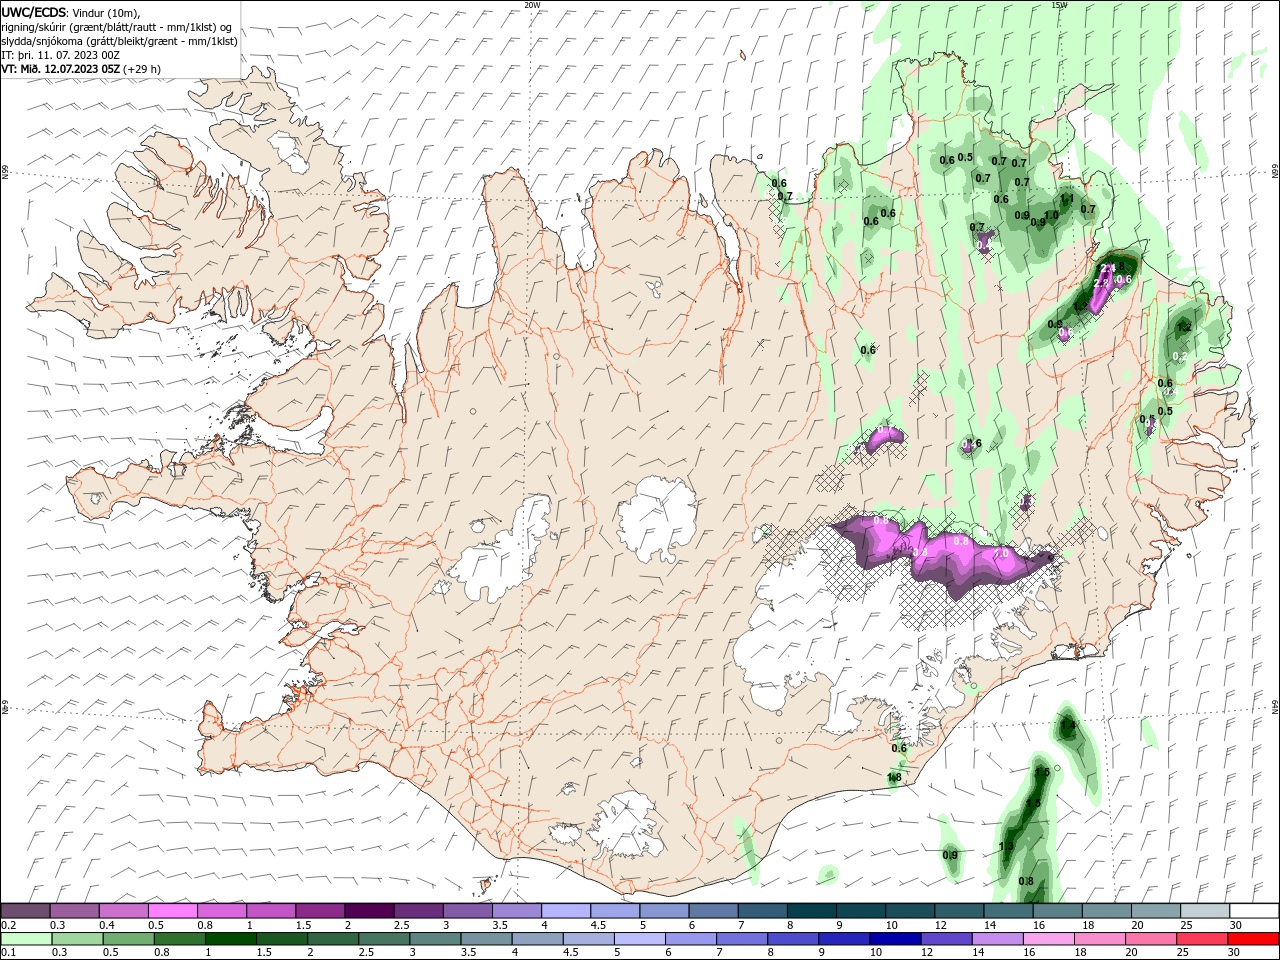Click the UWC/ECDS title text
The height and width of the screenshot is (960, 1280).
(34, 12)
